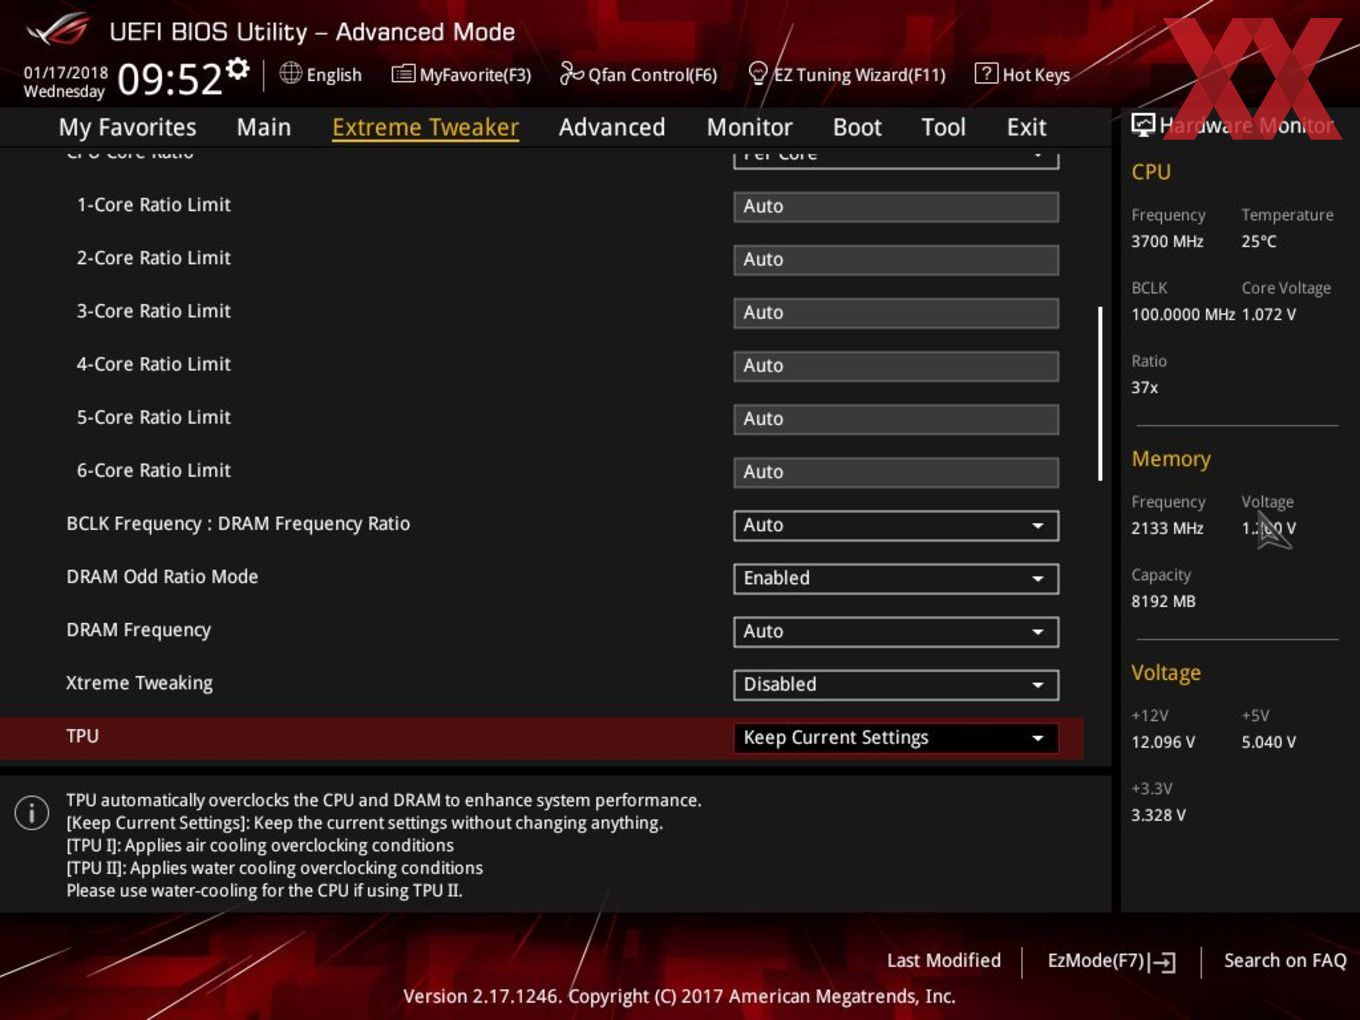The image size is (1360, 1020).
Task: Open the TPU Keep Current Settings dropdown
Action: [x=896, y=737]
